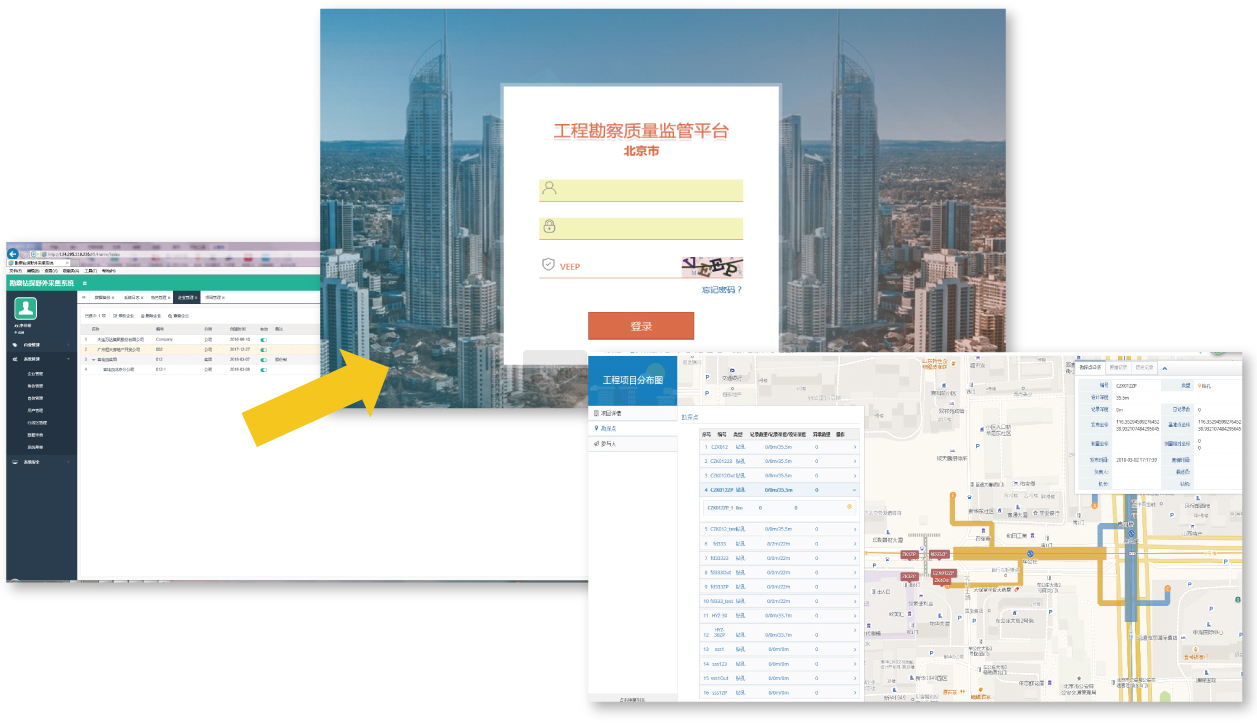The width and height of the screenshot is (1257, 728).
Task: Toggle the hamburger menu in the green header
Action: click(85, 283)
